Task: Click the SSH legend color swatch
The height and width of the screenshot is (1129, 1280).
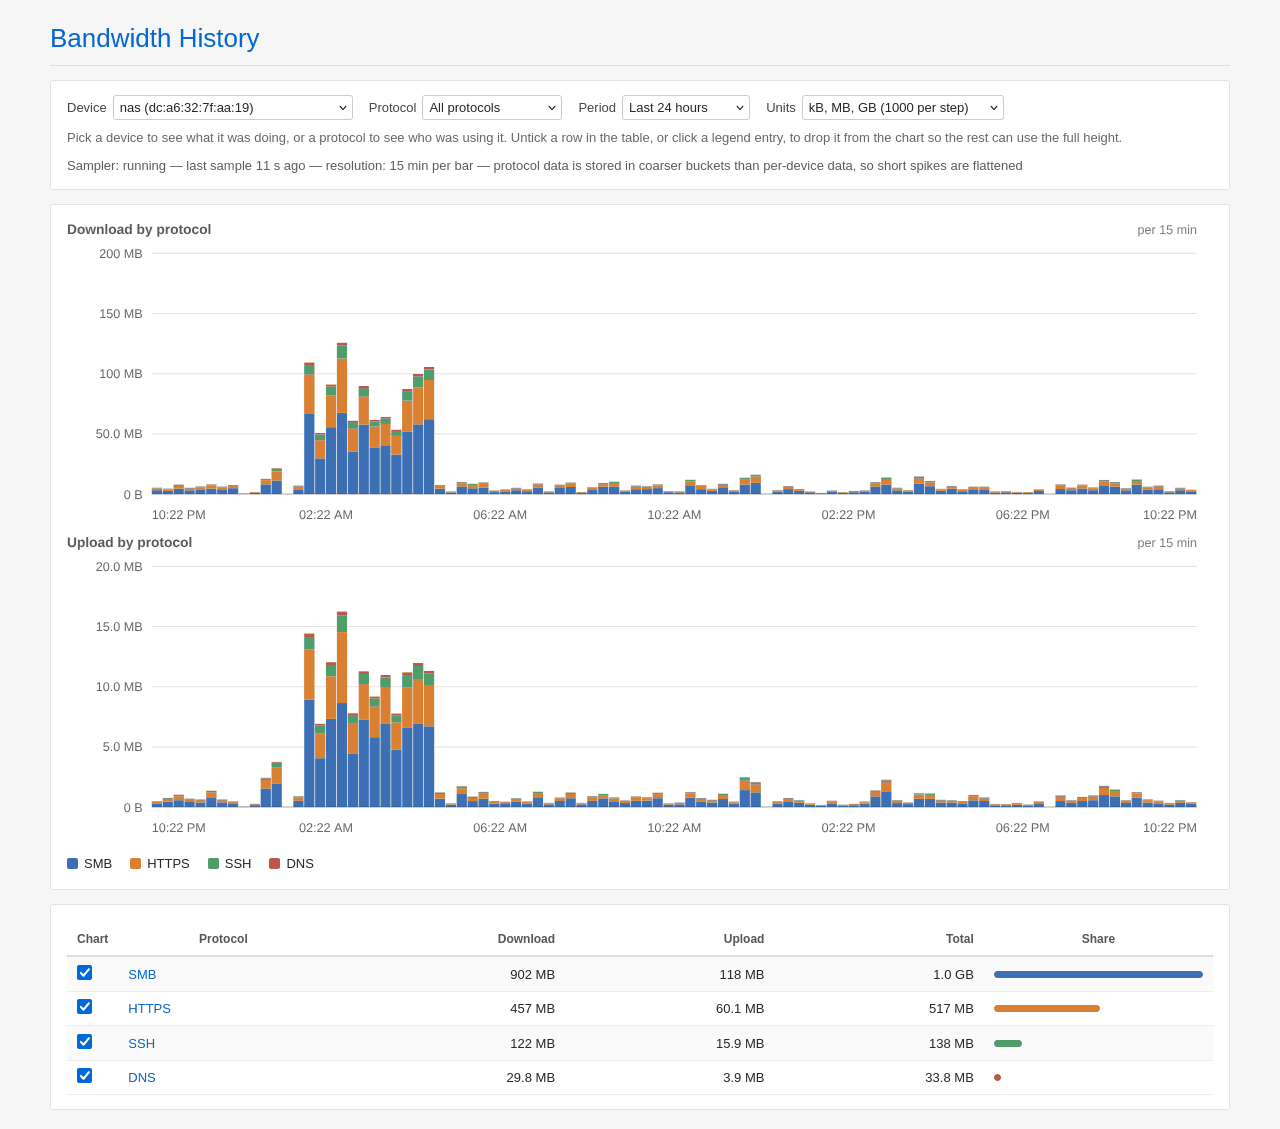Action: pyautogui.click(x=214, y=864)
